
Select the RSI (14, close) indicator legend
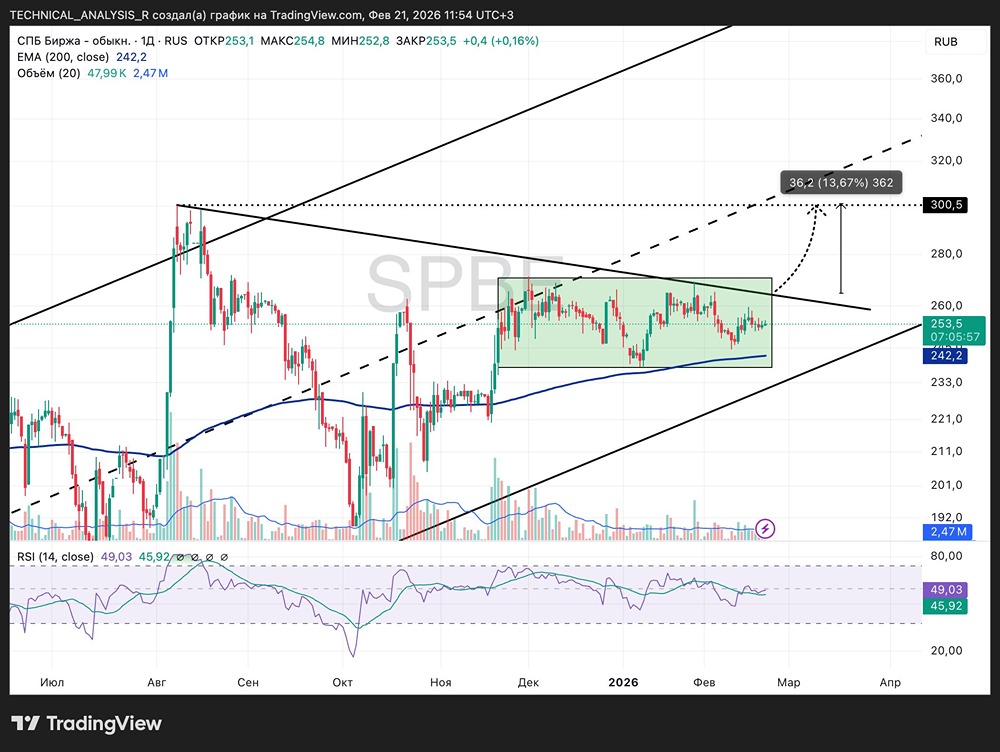pos(55,557)
